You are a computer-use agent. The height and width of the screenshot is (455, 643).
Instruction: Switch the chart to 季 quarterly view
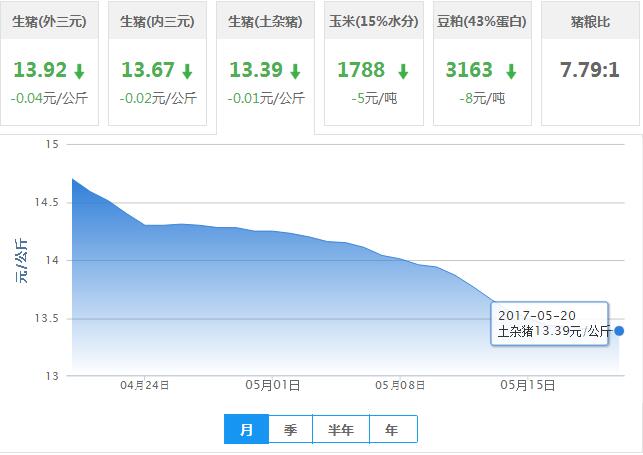290,430
